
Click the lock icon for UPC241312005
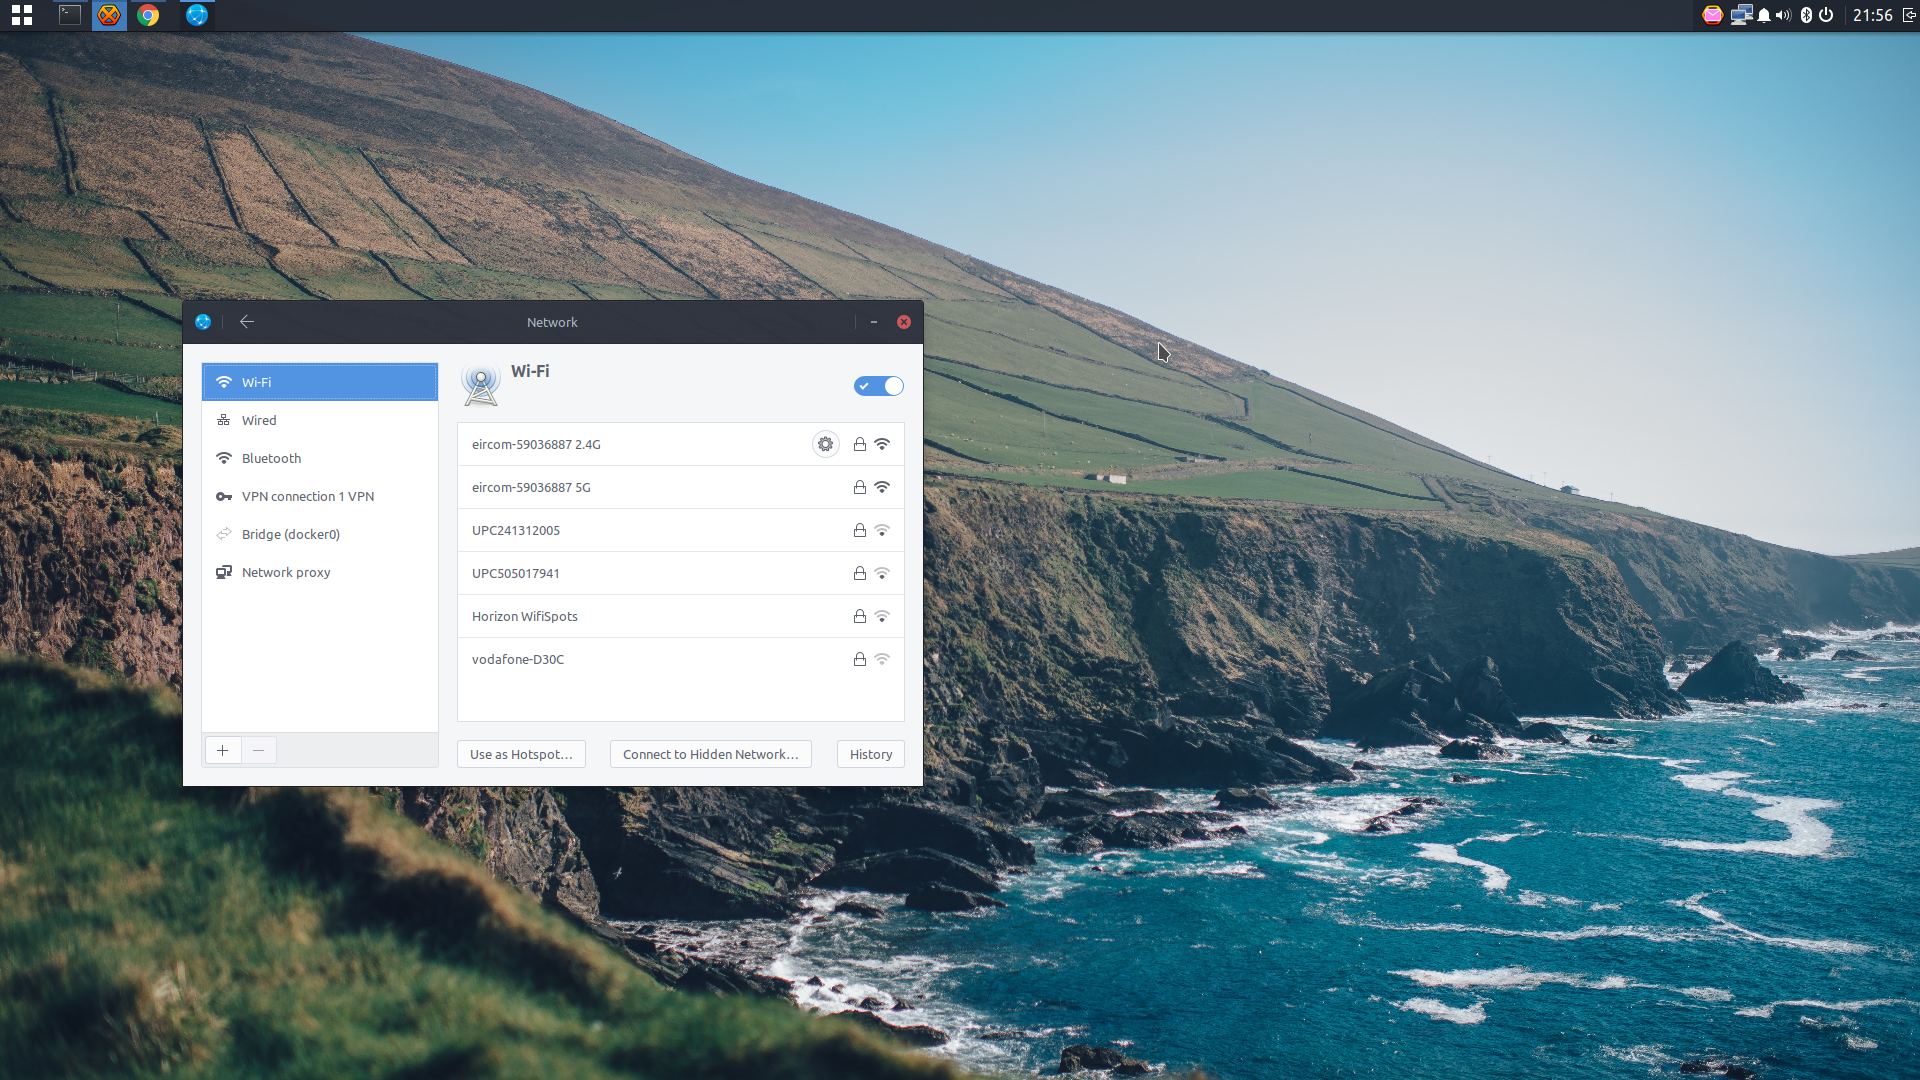coord(859,530)
